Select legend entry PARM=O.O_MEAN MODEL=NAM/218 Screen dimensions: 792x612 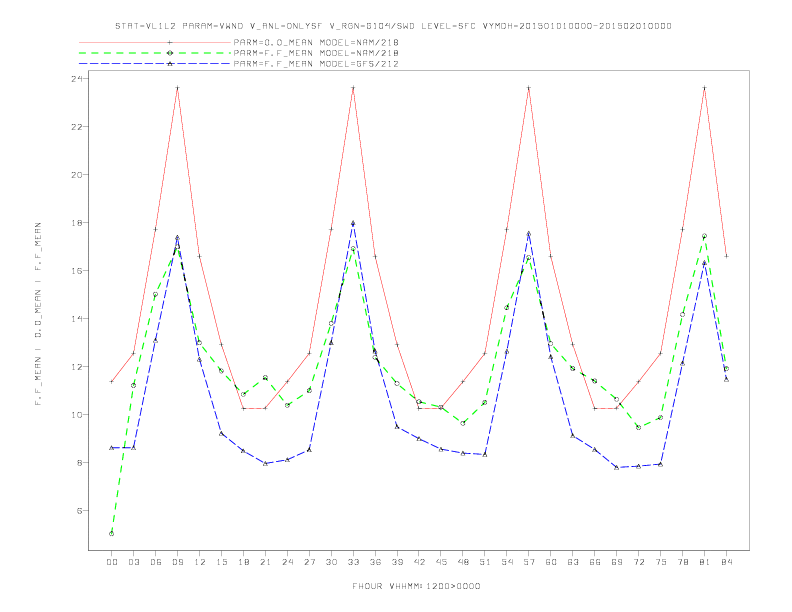(316, 42)
